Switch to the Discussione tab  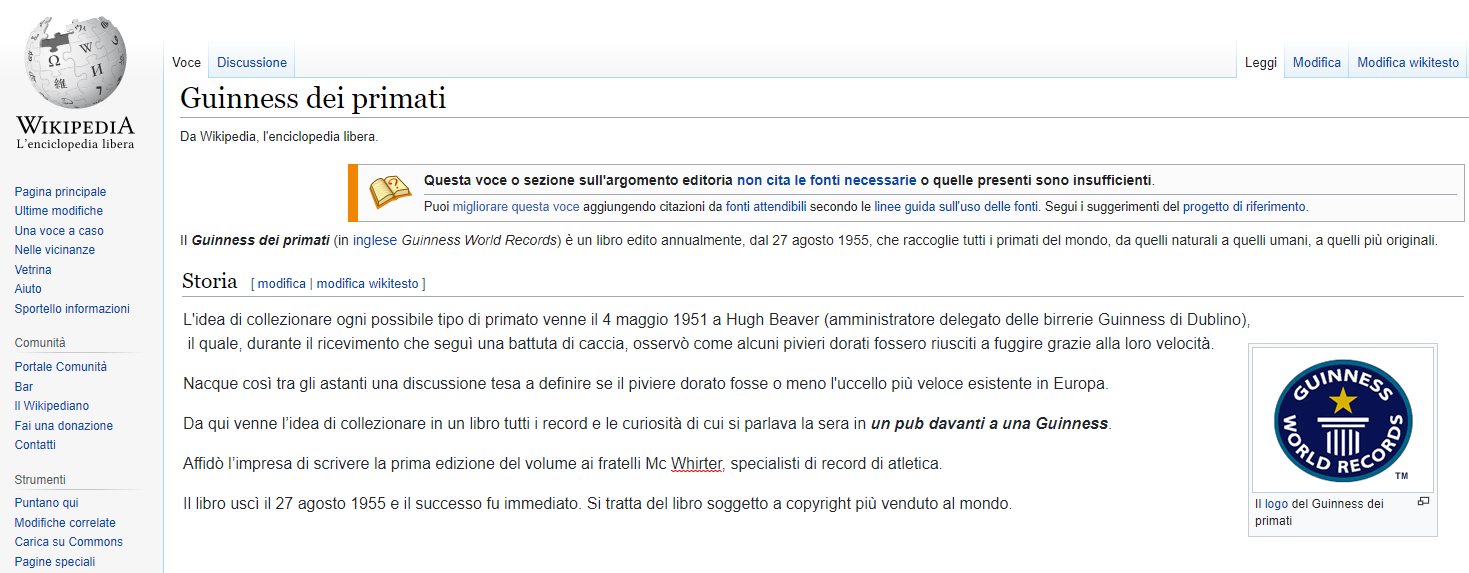tap(252, 62)
